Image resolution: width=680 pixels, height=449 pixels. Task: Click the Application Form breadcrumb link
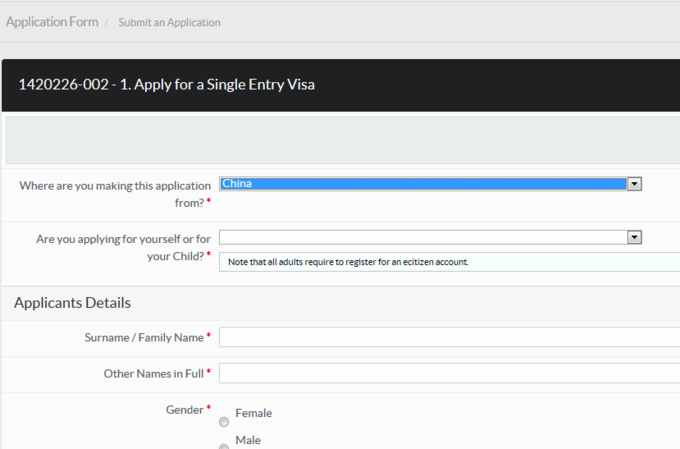point(52,22)
